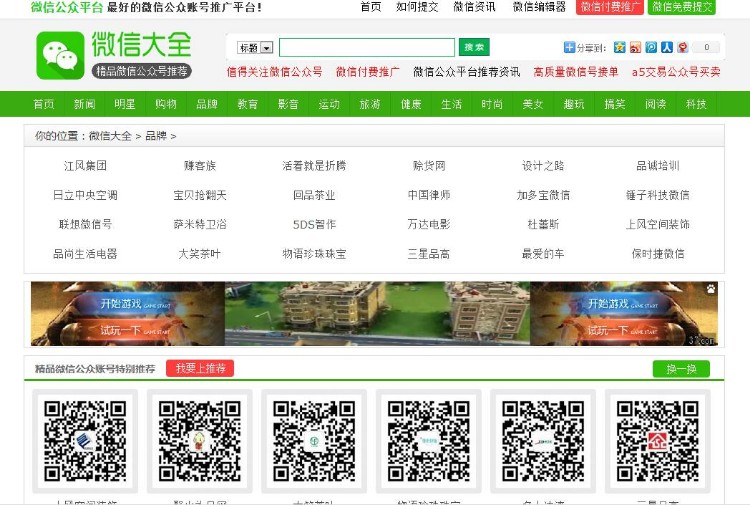
Task: Open the 大笑茶叶 link
Action: pos(199,254)
